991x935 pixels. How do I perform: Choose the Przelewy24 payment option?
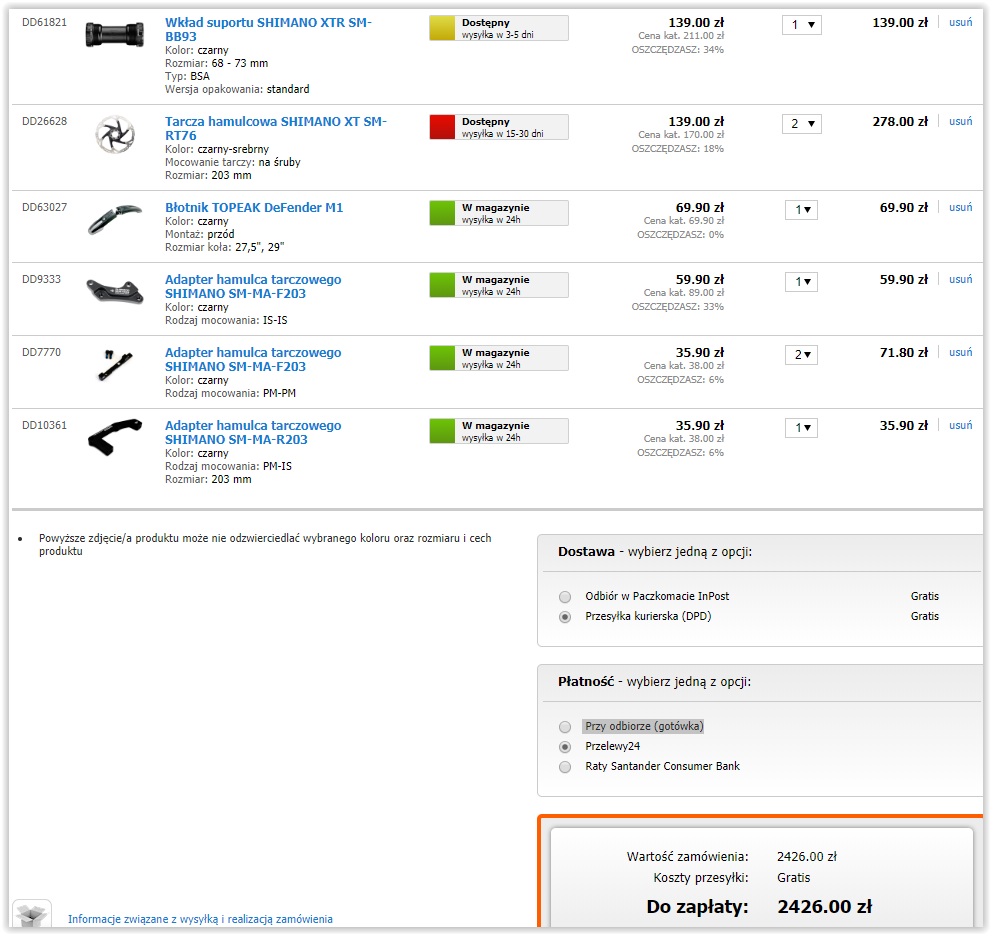tap(565, 747)
